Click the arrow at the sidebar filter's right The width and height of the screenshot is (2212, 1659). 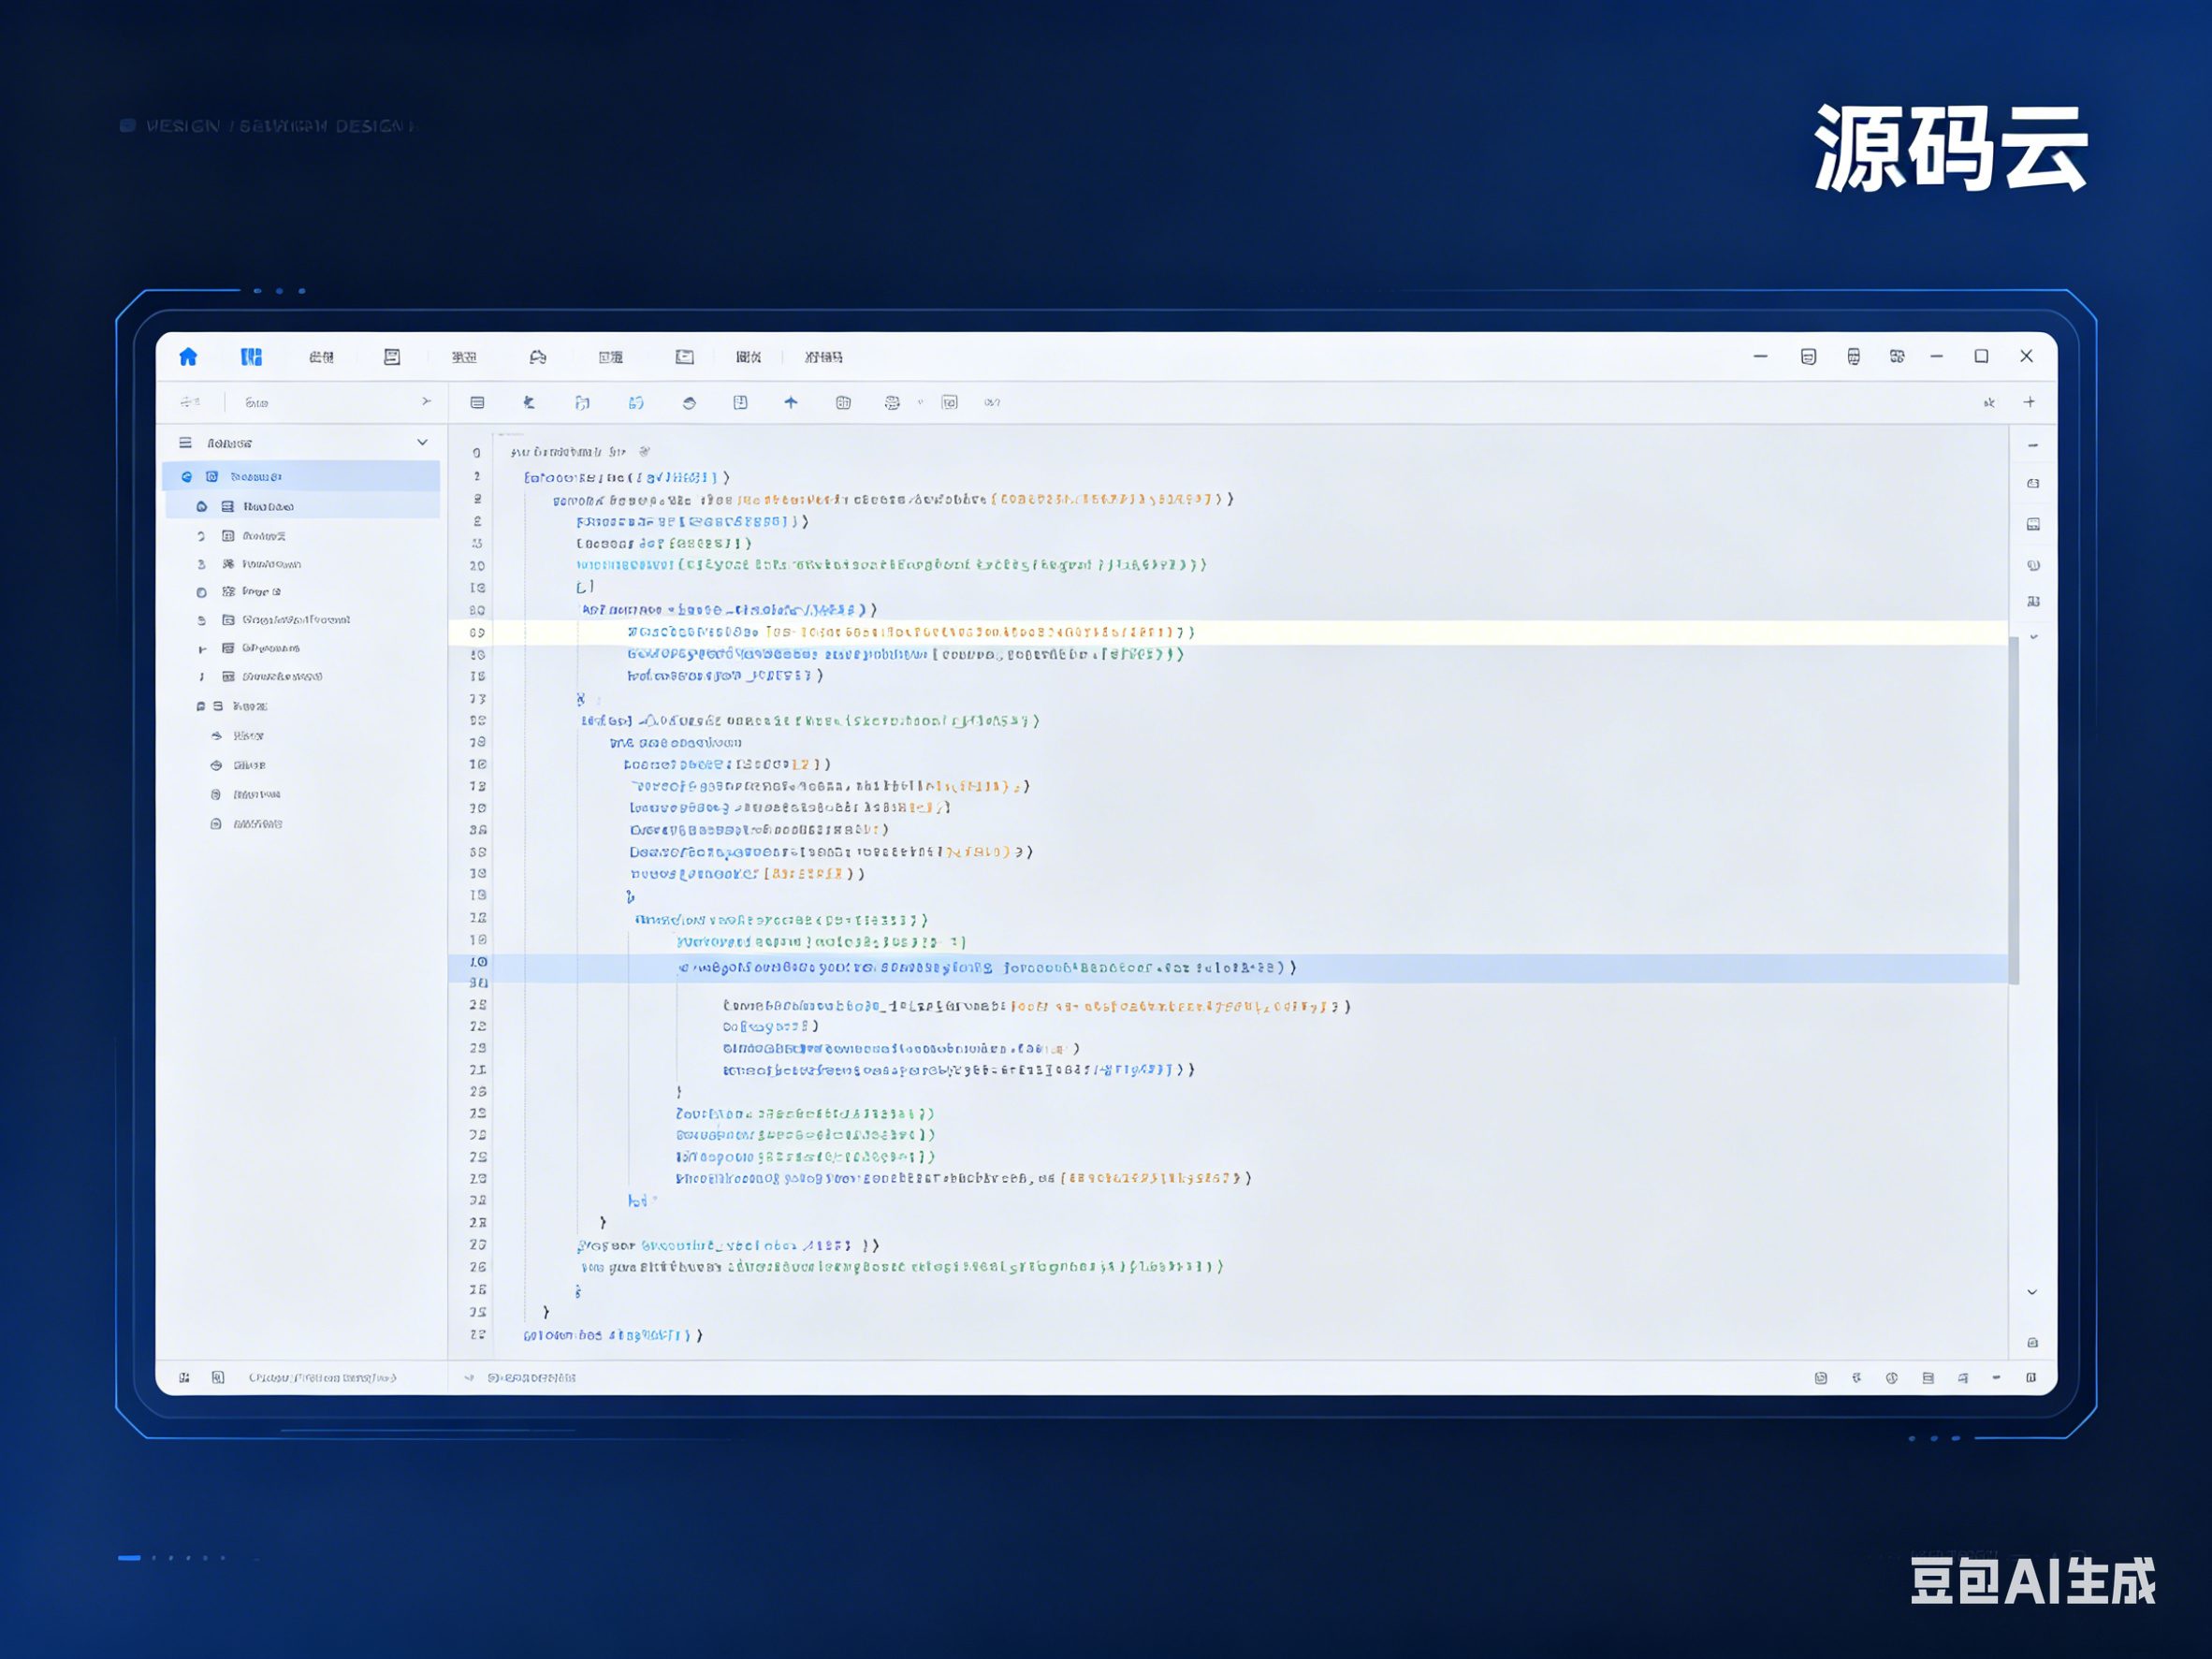tap(426, 402)
